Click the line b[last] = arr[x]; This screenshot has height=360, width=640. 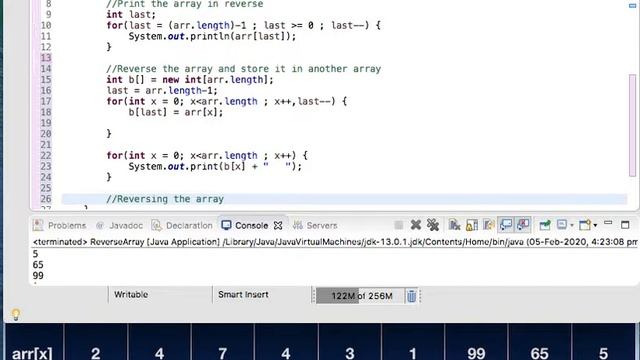pyautogui.click(x=176, y=112)
